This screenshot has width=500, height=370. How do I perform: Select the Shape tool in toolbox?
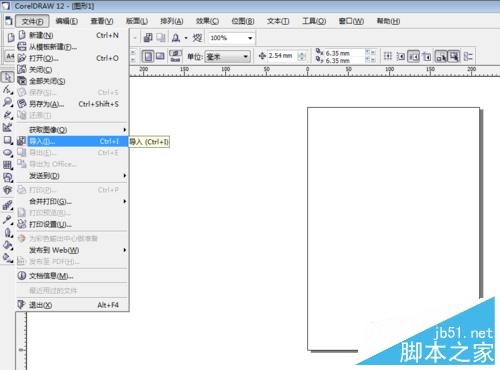(8, 89)
